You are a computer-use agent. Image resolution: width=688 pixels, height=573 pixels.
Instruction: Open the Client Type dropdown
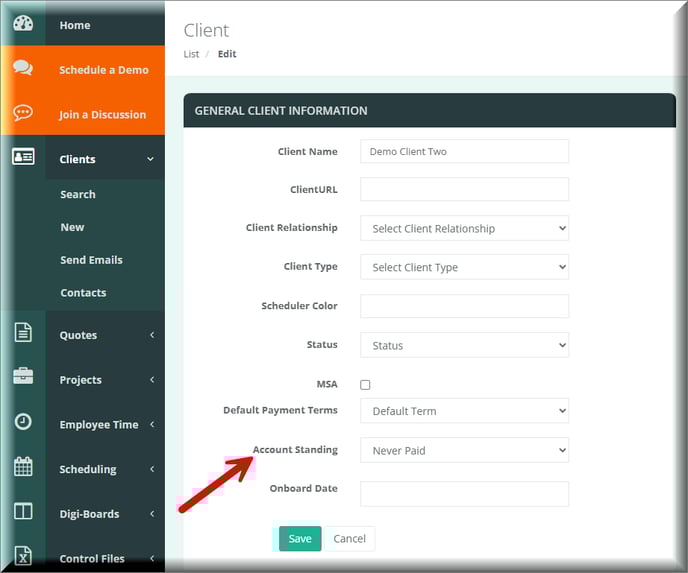[x=464, y=267]
